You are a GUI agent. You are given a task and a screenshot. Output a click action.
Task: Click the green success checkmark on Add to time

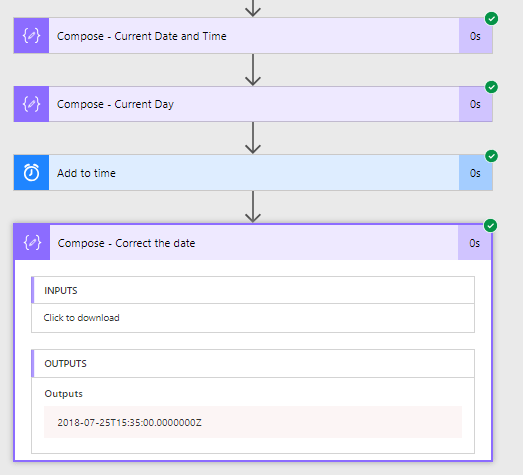(491, 156)
